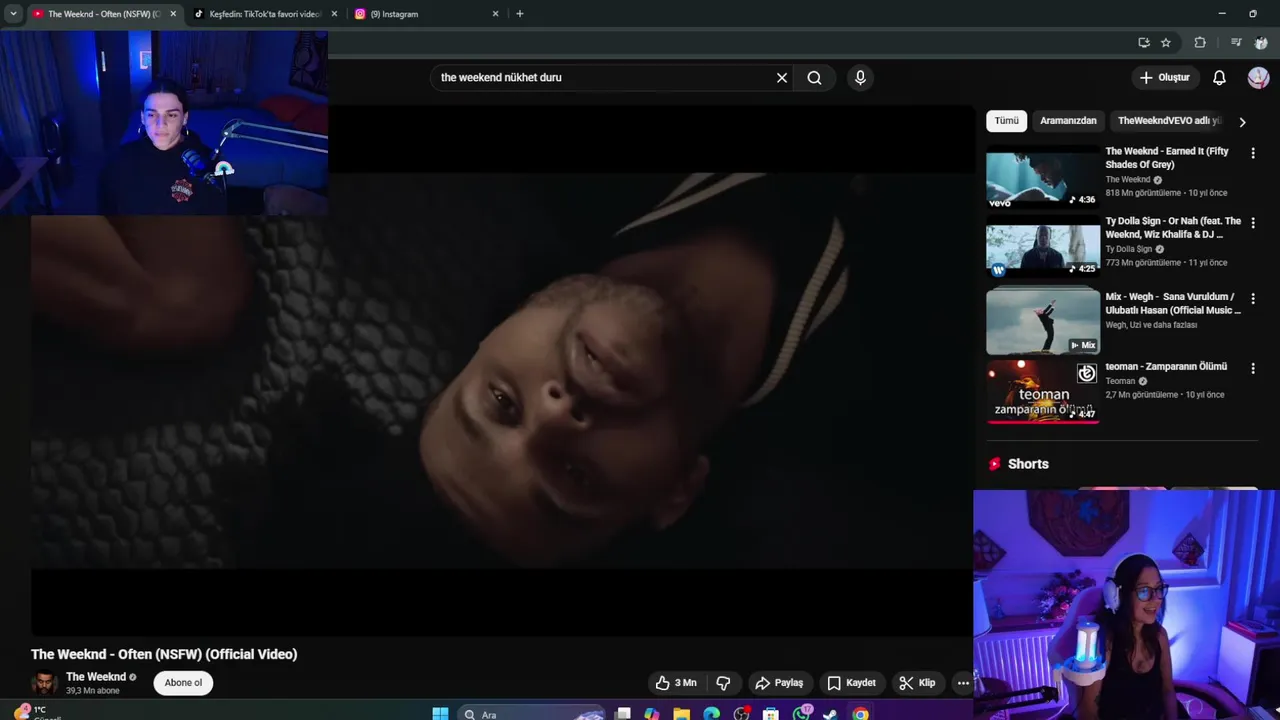Click the taskbar Ara search box
This screenshot has height=720, width=1280.
(x=532, y=714)
